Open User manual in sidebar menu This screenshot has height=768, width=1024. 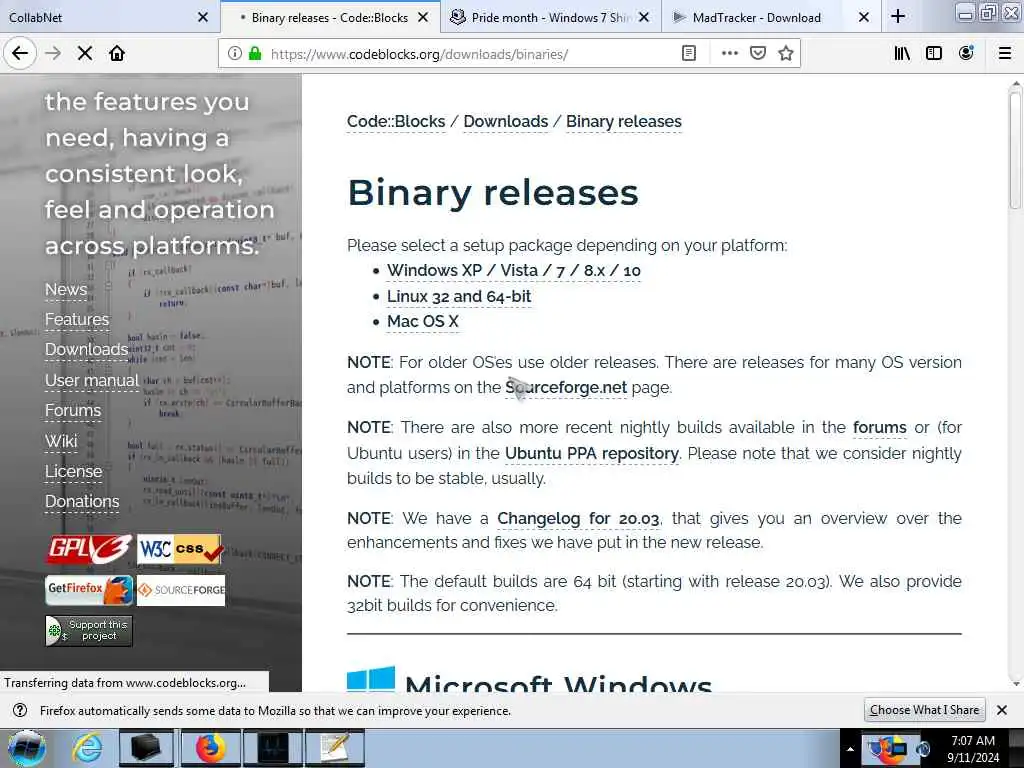[x=91, y=381]
